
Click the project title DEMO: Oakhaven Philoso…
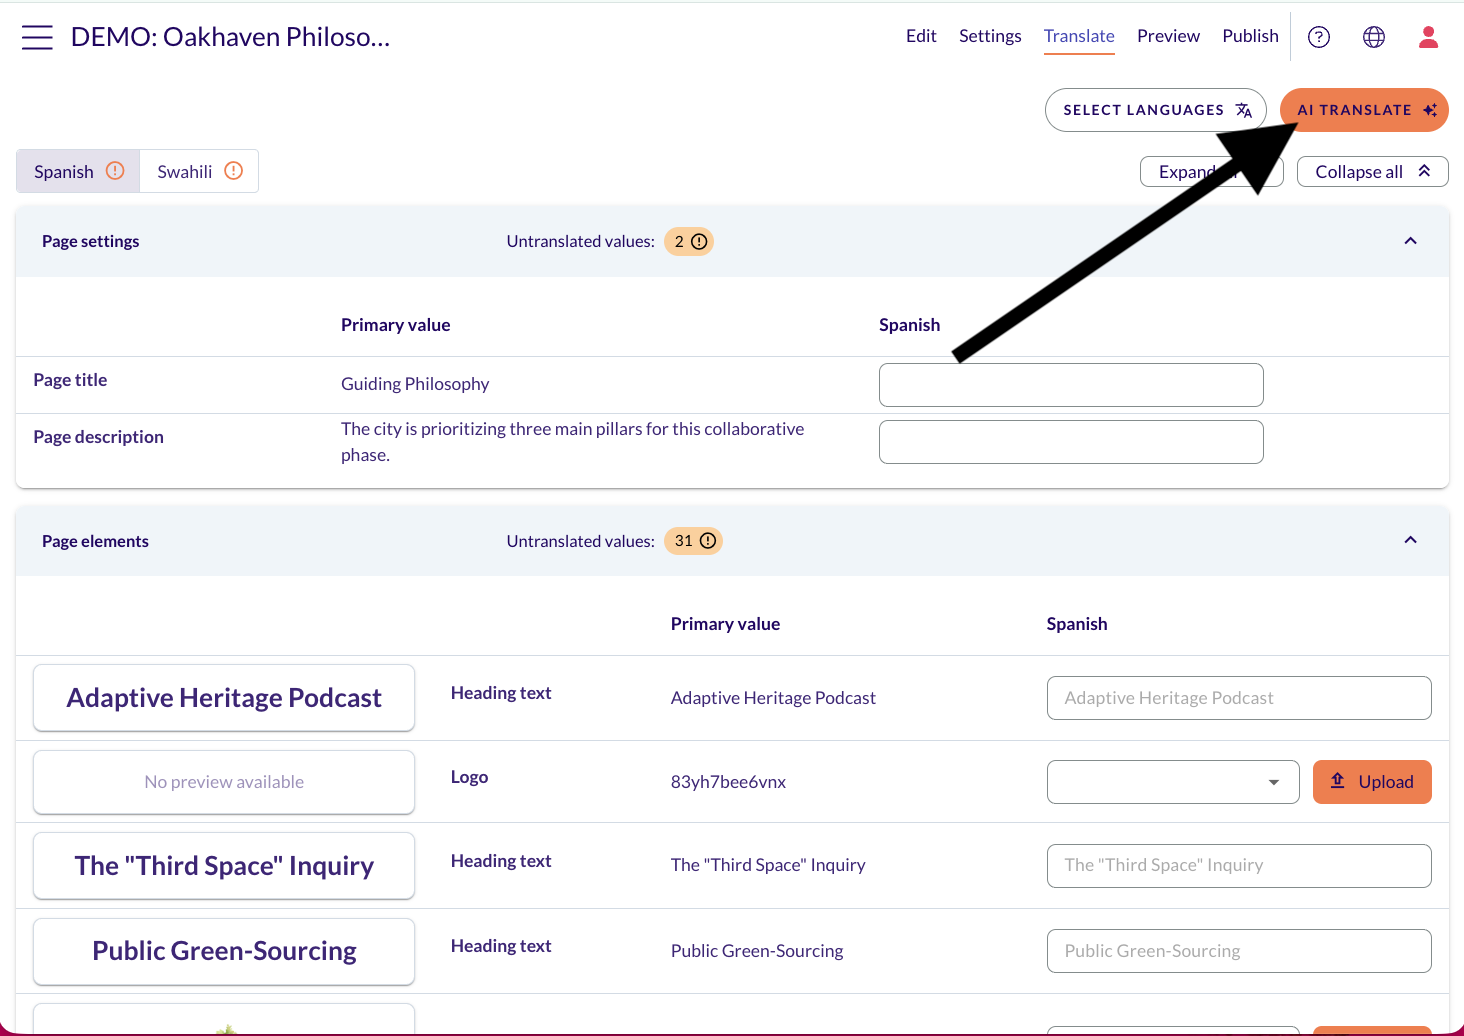pyautogui.click(x=231, y=37)
